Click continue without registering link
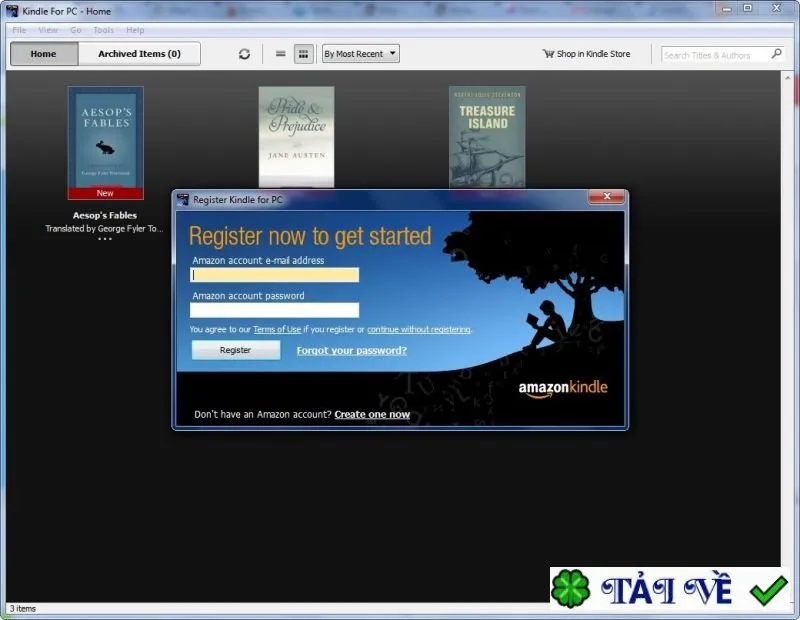The height and width of the screenshot is (620, 800). point(419,329)
